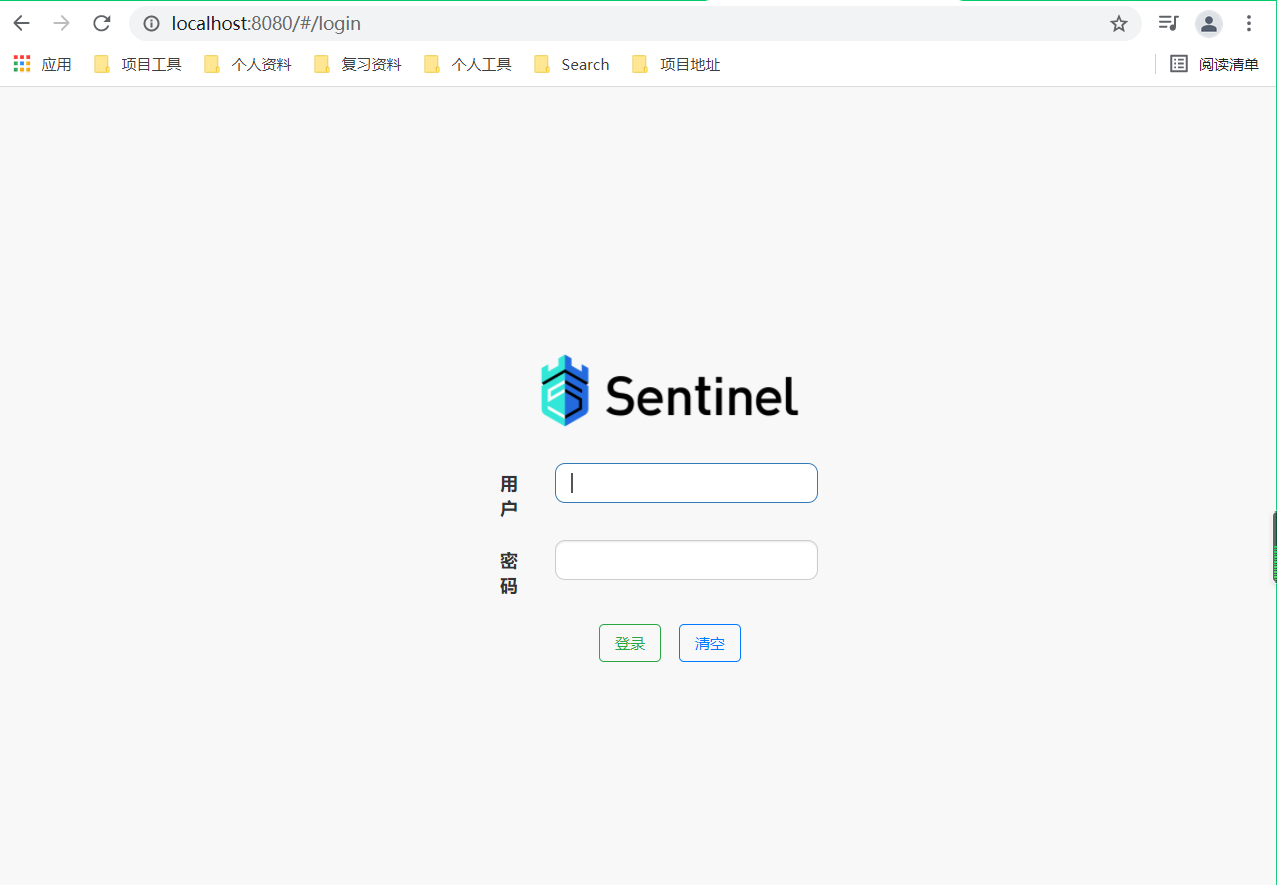Viewport: 1277px width, 885px height.
Task: Open the Chrome profile avatar
Action: coord(1209,23)
